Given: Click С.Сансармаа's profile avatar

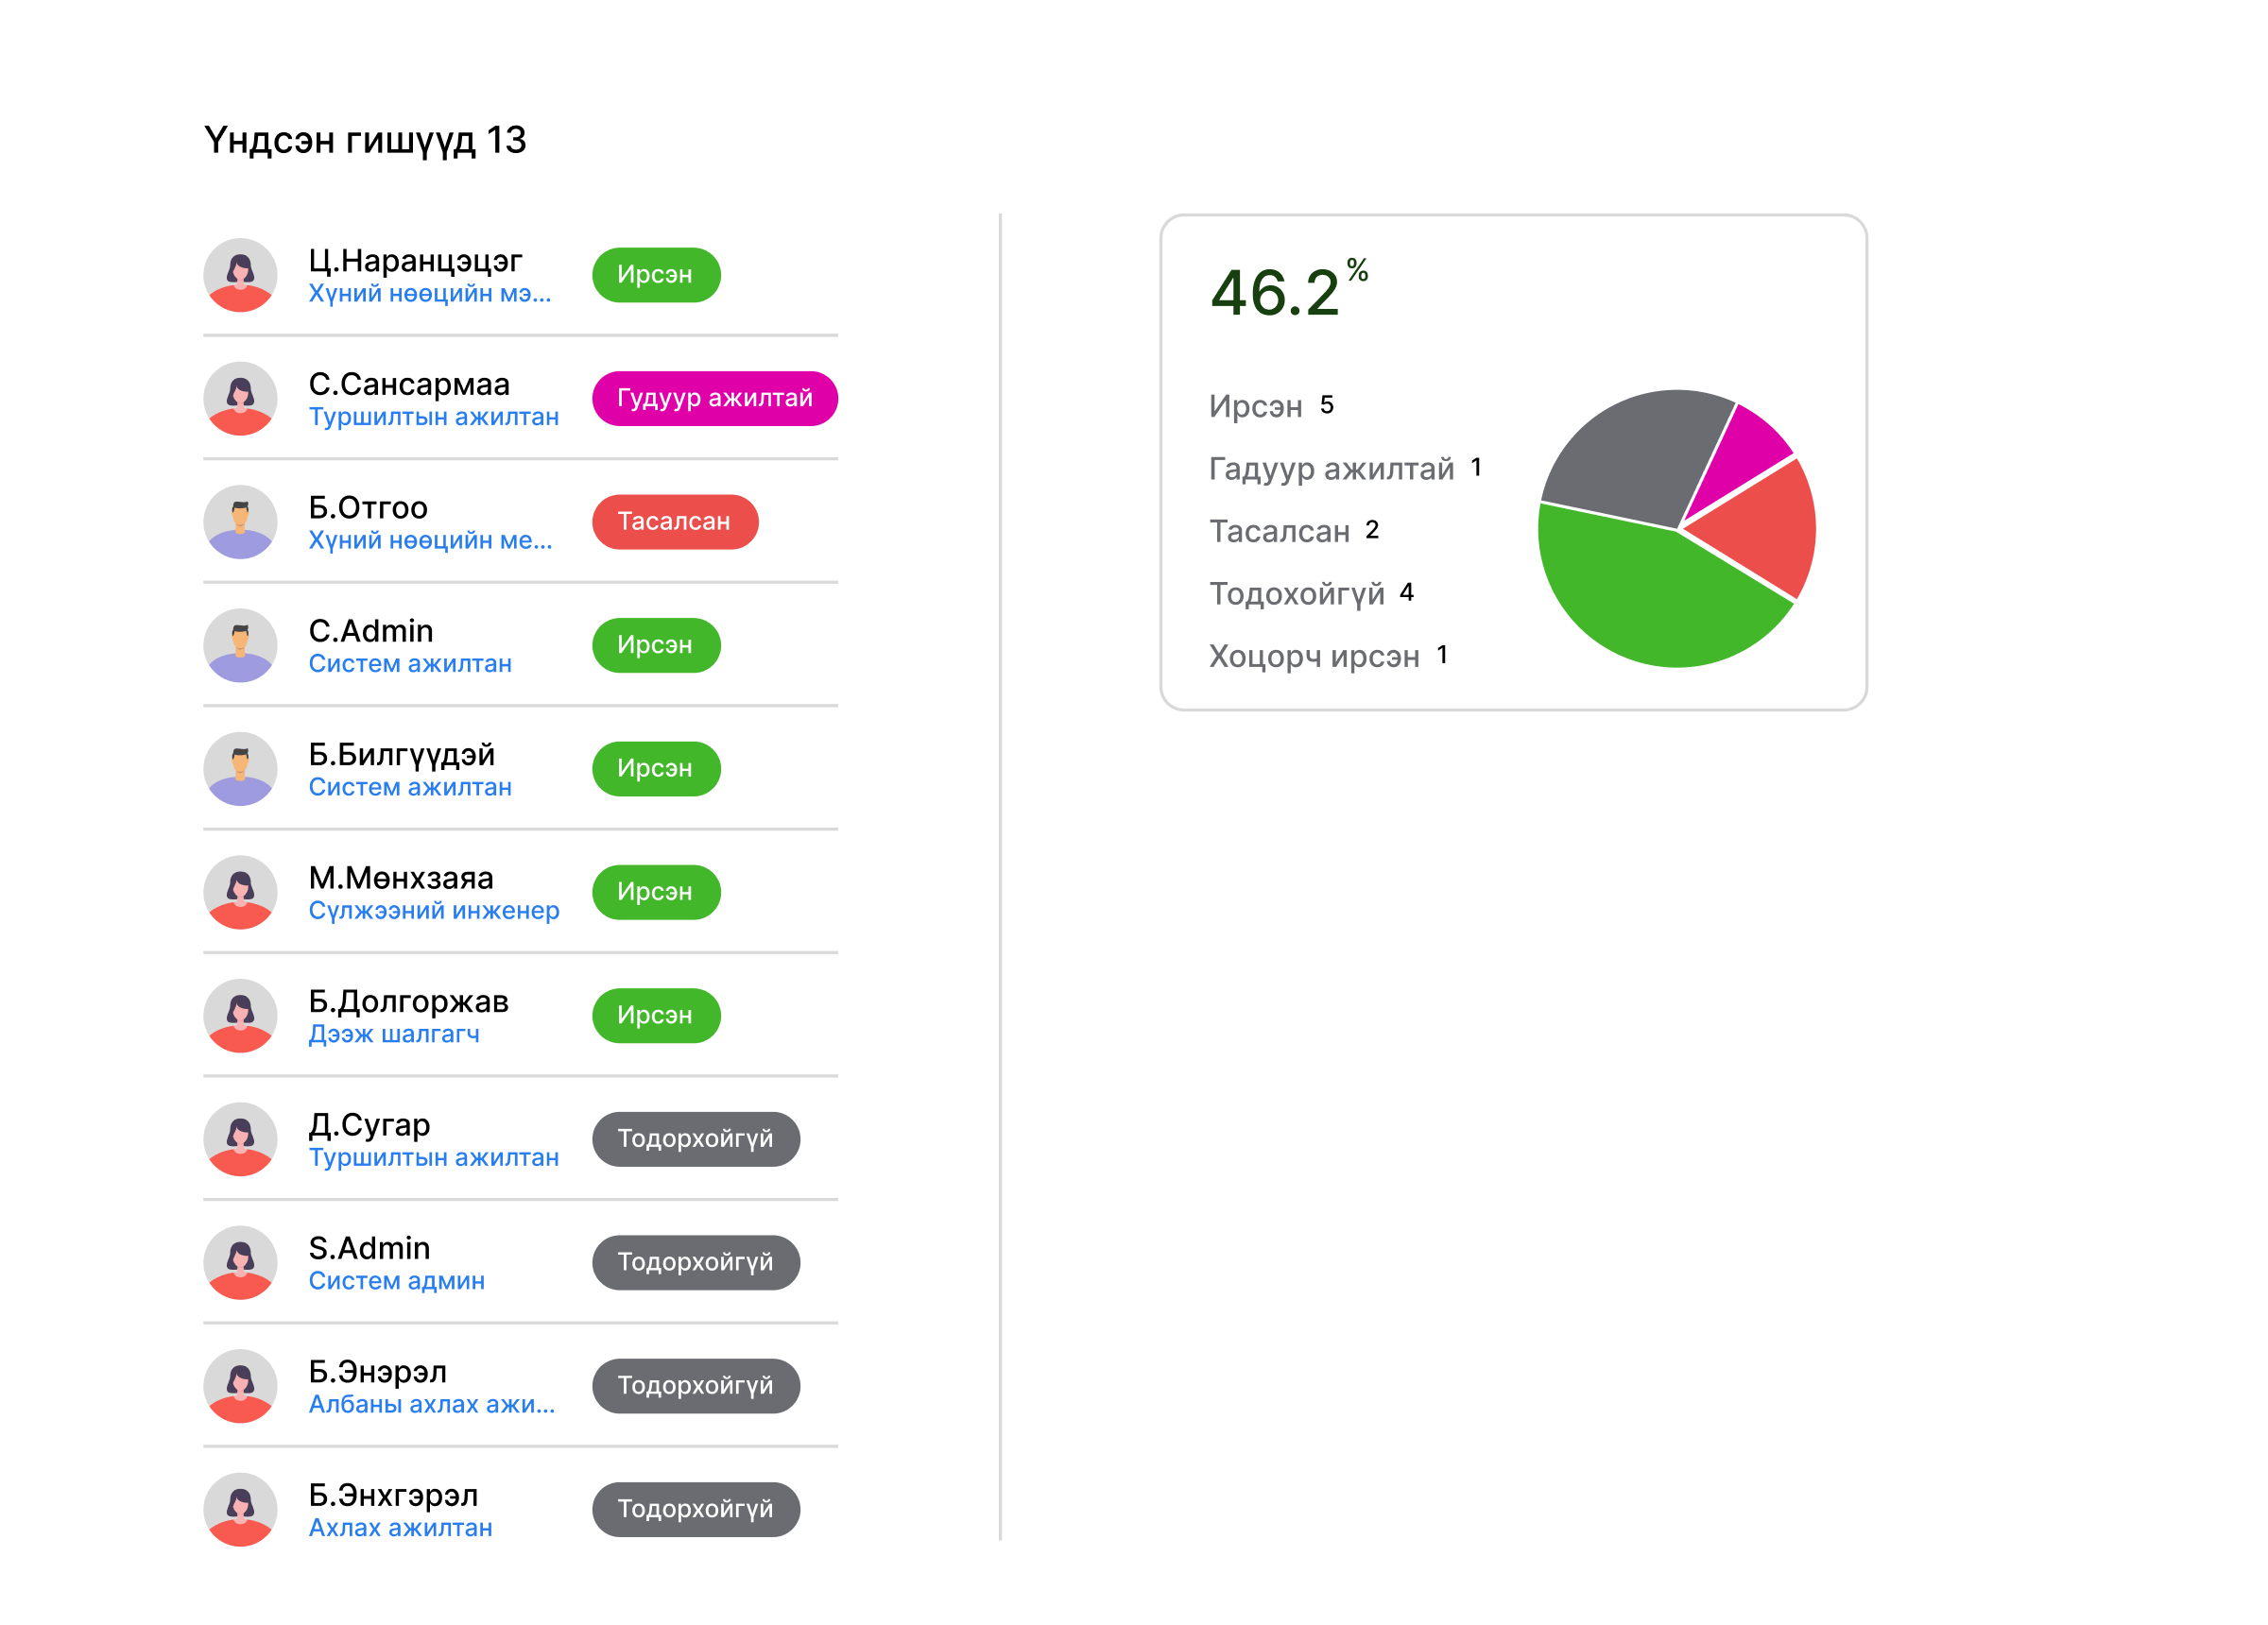Looking at the screenshot, I should 240,398.
